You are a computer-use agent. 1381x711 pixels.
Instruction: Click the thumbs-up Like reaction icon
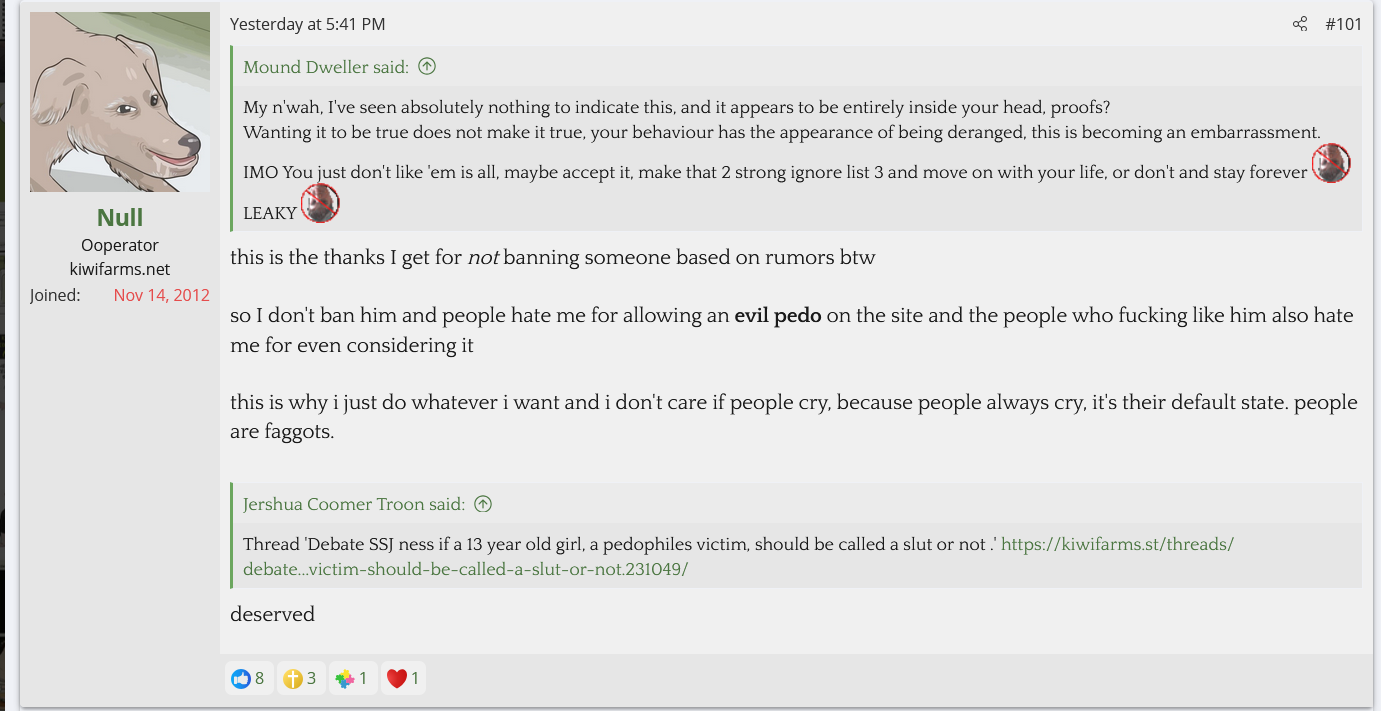[241, 679]
